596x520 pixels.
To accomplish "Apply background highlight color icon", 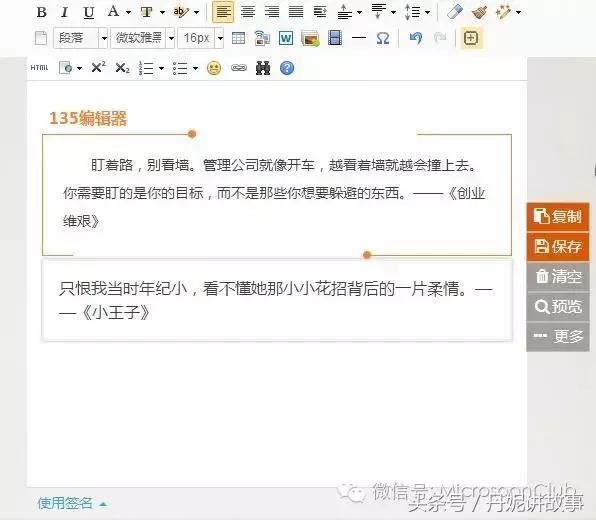I will (x=181, y=12).
